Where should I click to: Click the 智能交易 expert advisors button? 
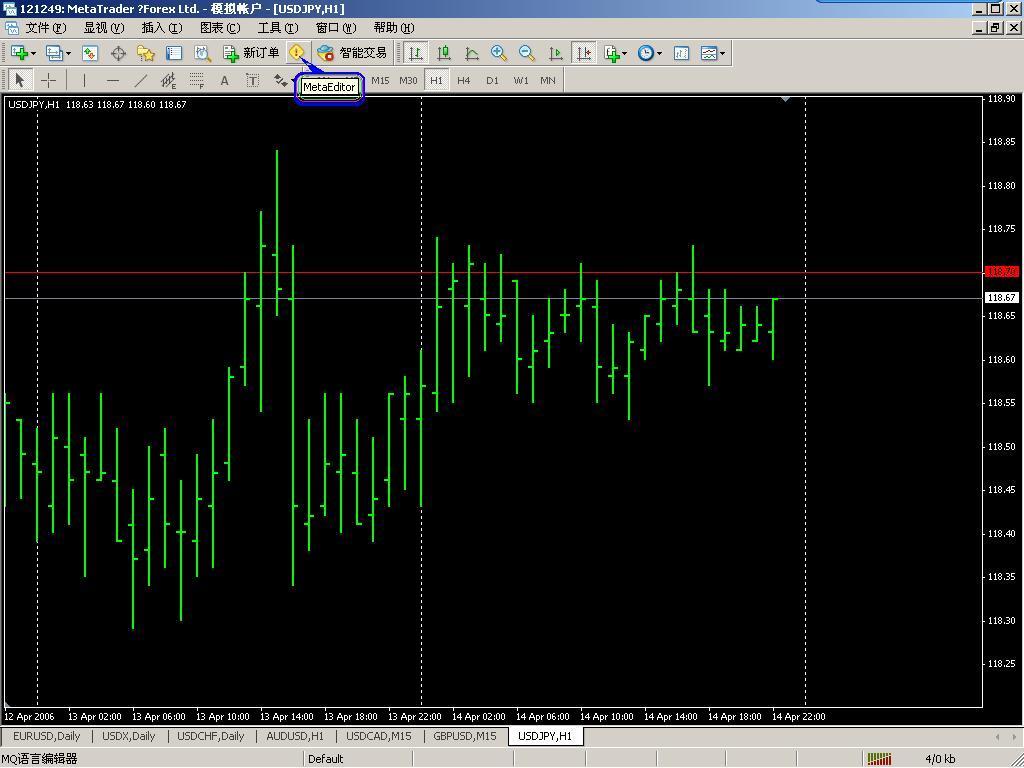pyautogui.click(x=352, y=53)
